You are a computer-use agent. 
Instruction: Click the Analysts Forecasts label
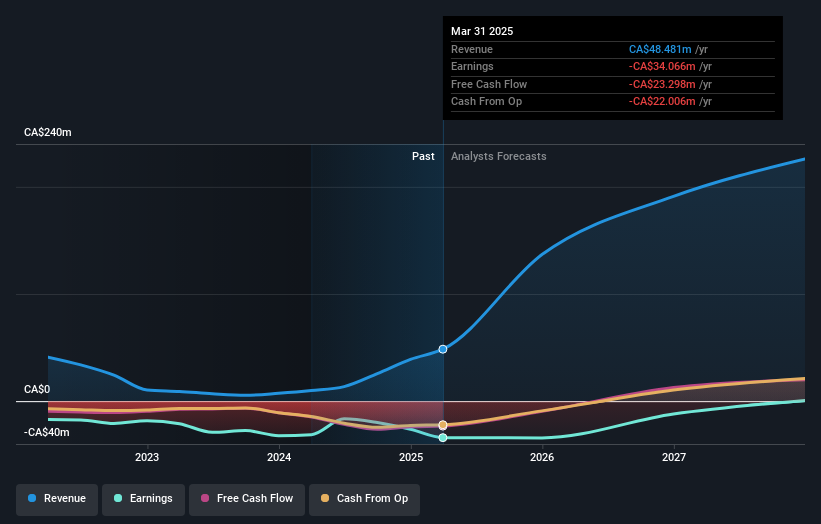tap(498, 156)
